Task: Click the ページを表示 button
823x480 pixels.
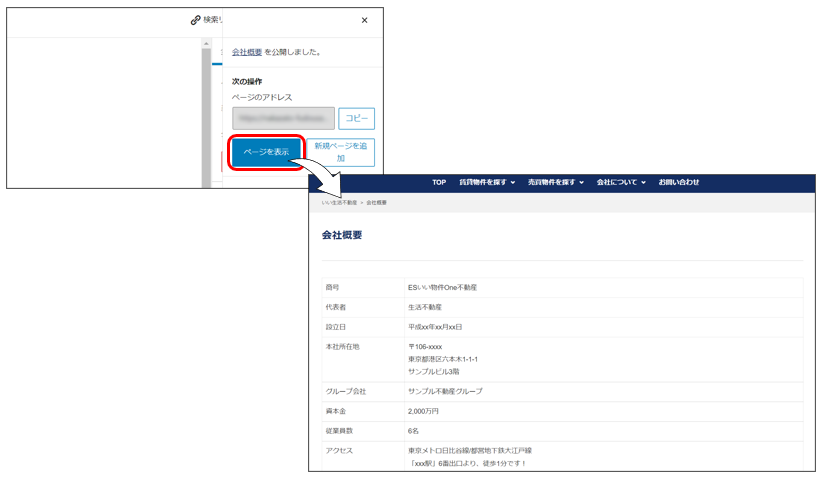Action: (x=266, y=152)
